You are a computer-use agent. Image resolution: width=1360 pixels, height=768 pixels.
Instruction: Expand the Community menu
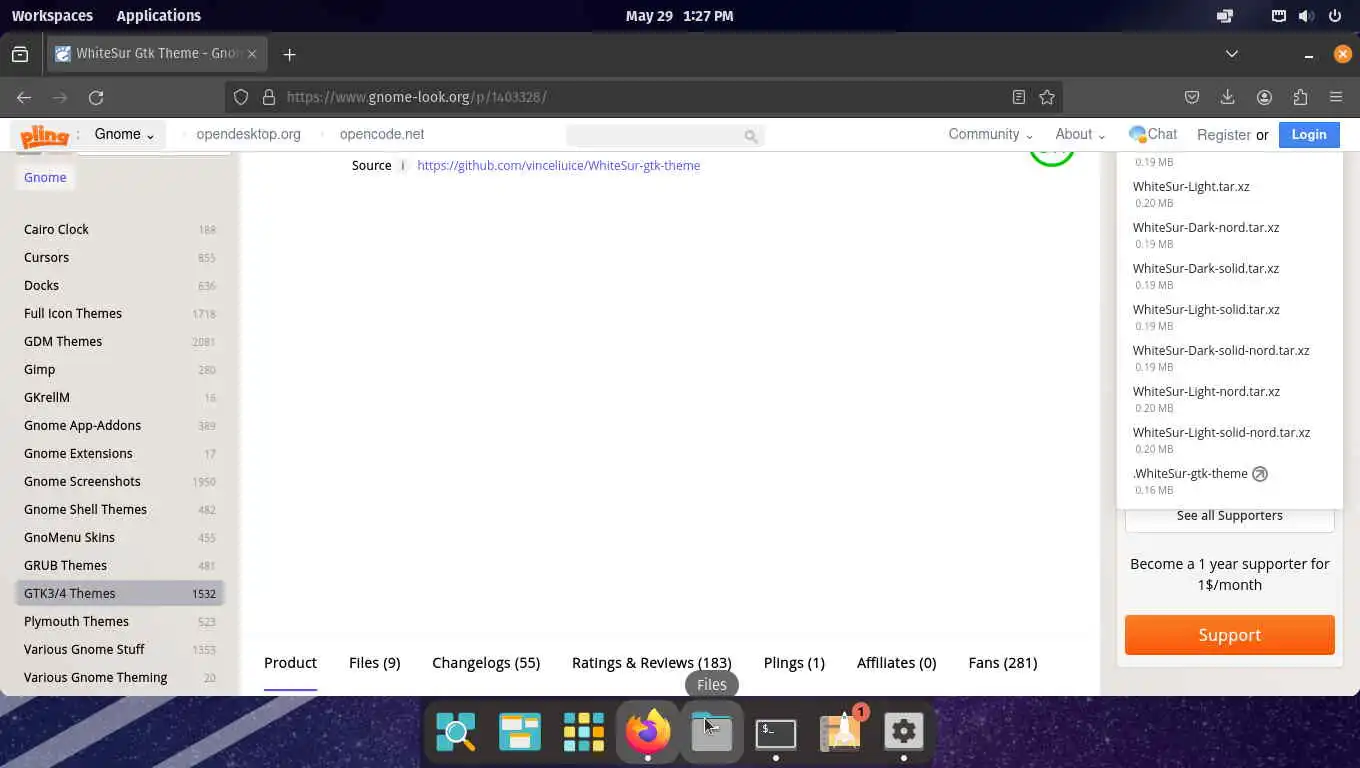990,134
